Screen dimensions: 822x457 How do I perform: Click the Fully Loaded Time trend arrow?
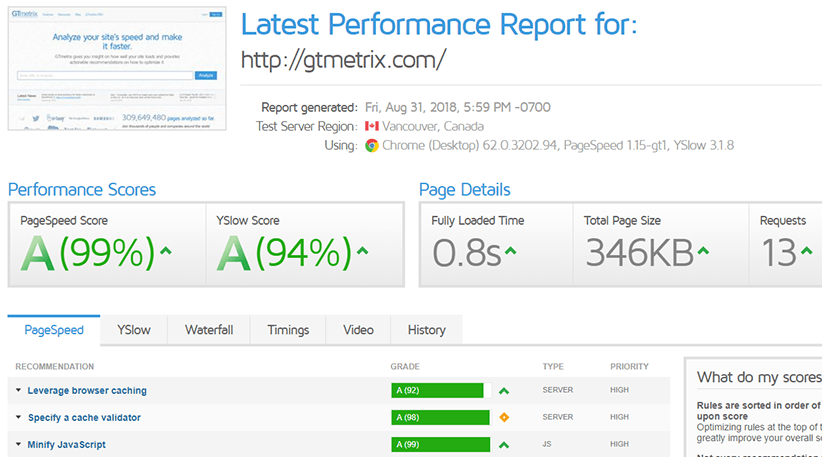(x=510, y=251)
